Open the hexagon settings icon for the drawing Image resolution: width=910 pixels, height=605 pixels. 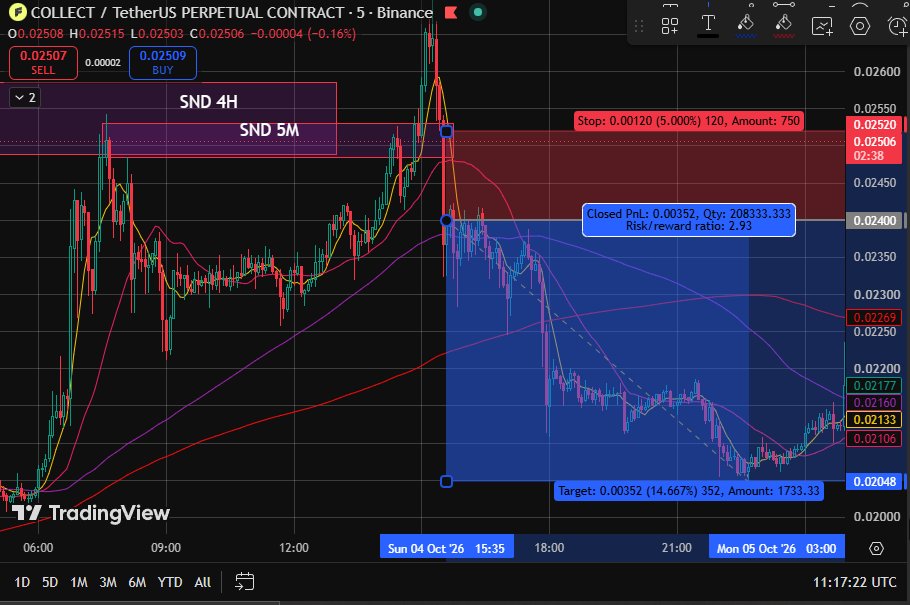[860, 26]
